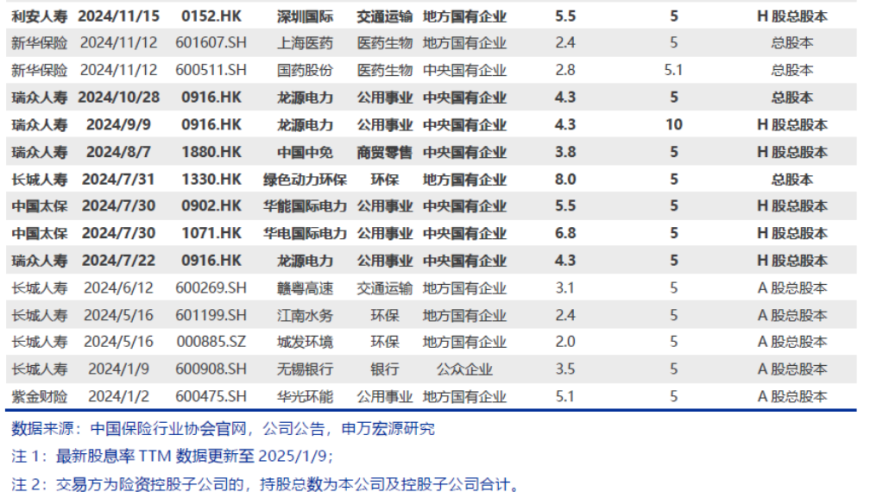
Task: Click the company name 华能国际电力
Action: pyautogui.click(x=305, y=206)
